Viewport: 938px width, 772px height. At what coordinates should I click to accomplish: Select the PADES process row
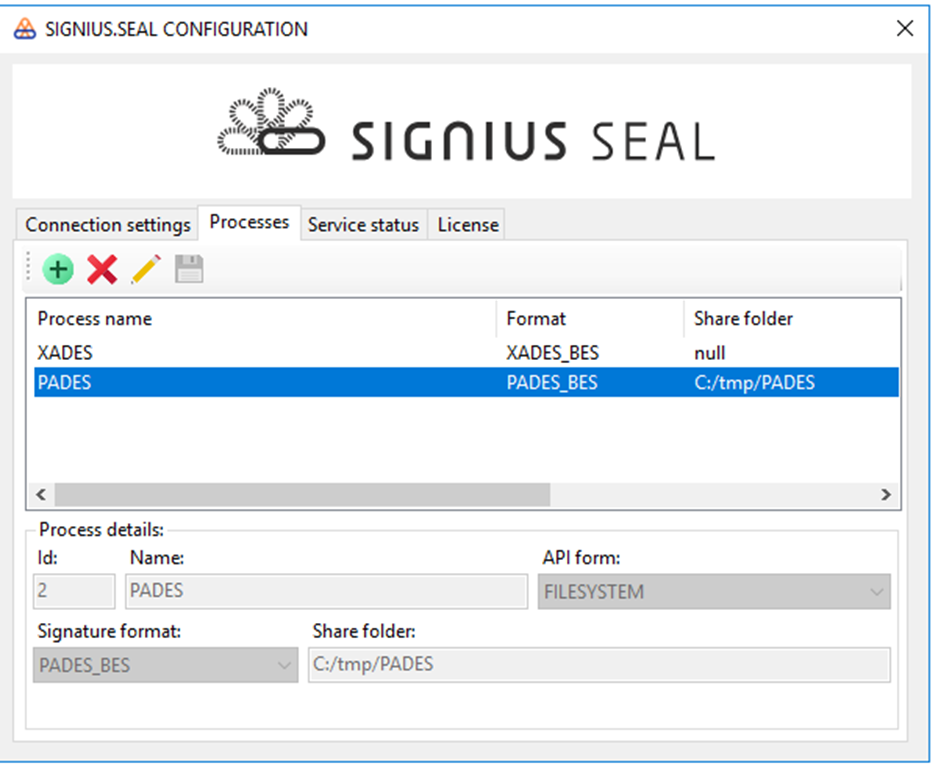point(66,382)
